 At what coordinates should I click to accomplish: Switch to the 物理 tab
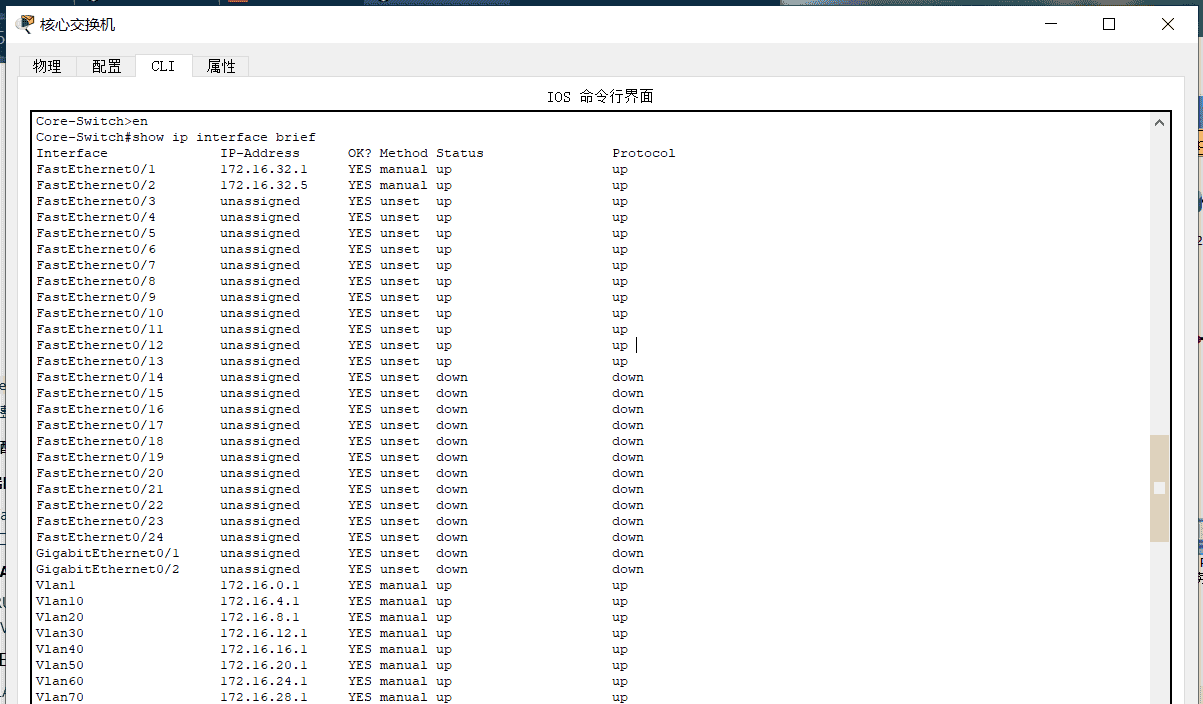(47, 66)
